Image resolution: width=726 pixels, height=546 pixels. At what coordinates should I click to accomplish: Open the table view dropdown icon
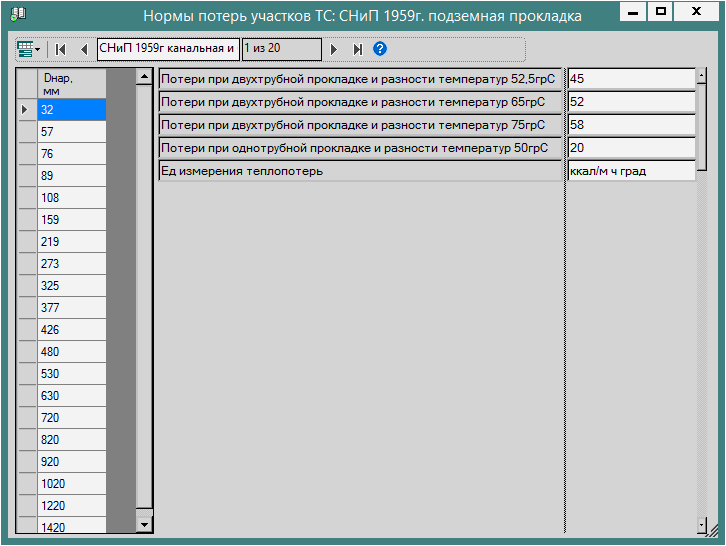pyautogui.click(x=28, y=49)
